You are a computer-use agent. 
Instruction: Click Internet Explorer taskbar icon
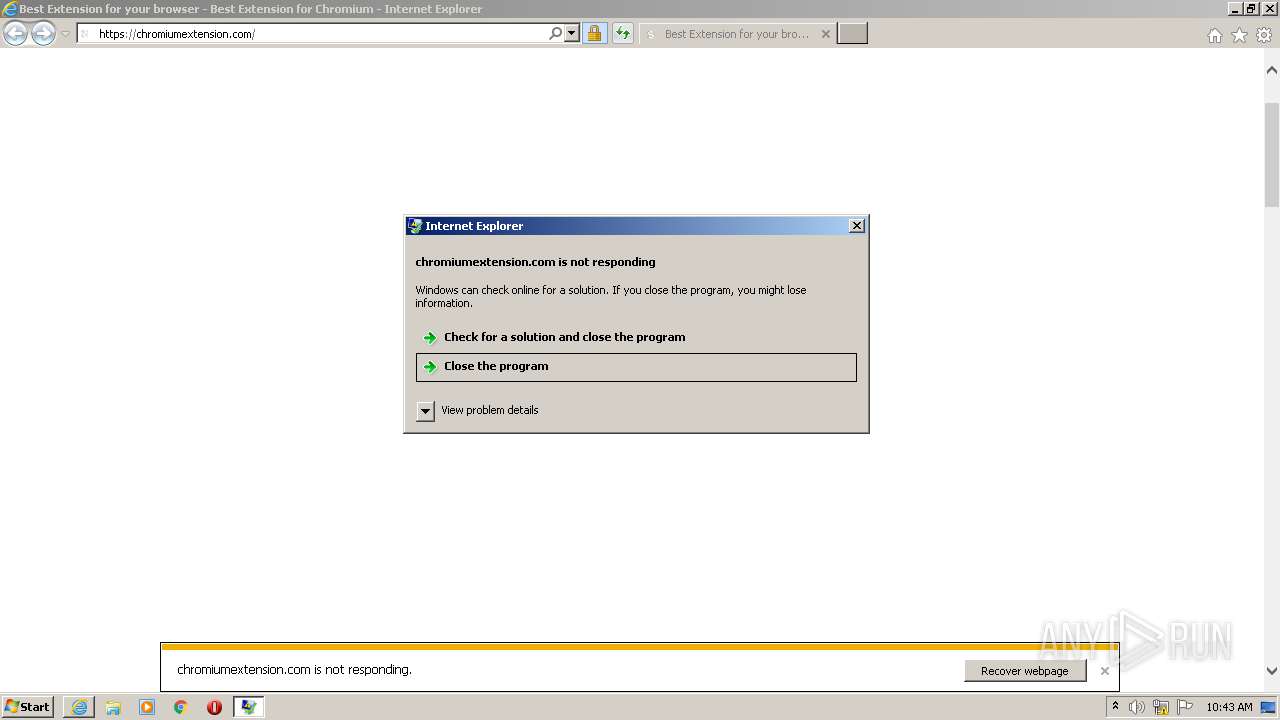79,707
